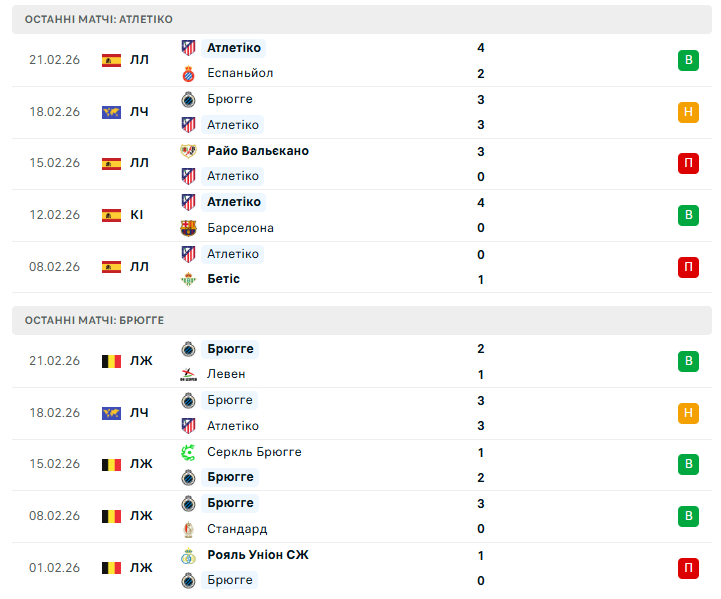Open the Барселона team name link
This screenshot has width=721, height=599.
(x=240, y=228)
